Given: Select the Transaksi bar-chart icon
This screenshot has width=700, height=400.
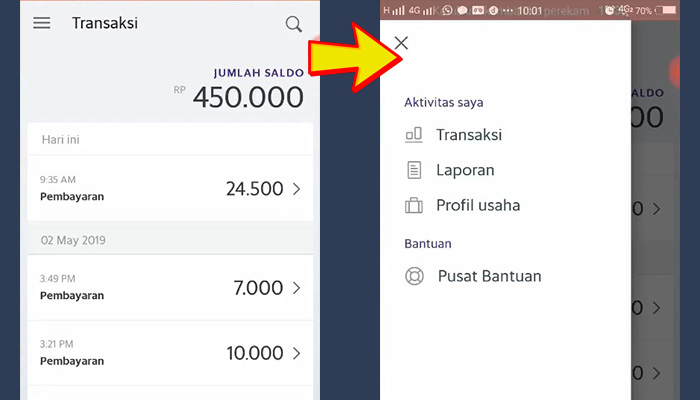Looking at the screenshot, I should pos(414,135).
